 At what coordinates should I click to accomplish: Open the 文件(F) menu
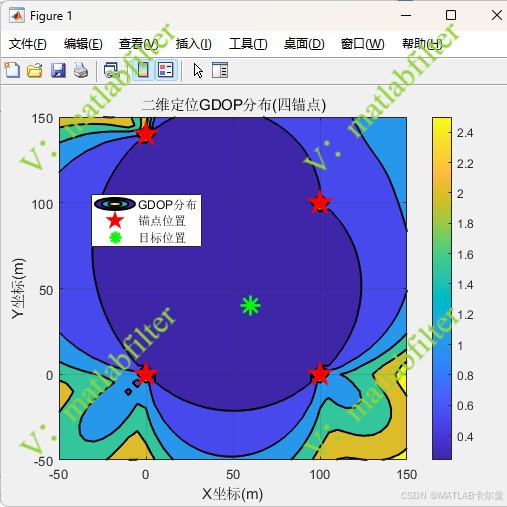tap(27, 44)
